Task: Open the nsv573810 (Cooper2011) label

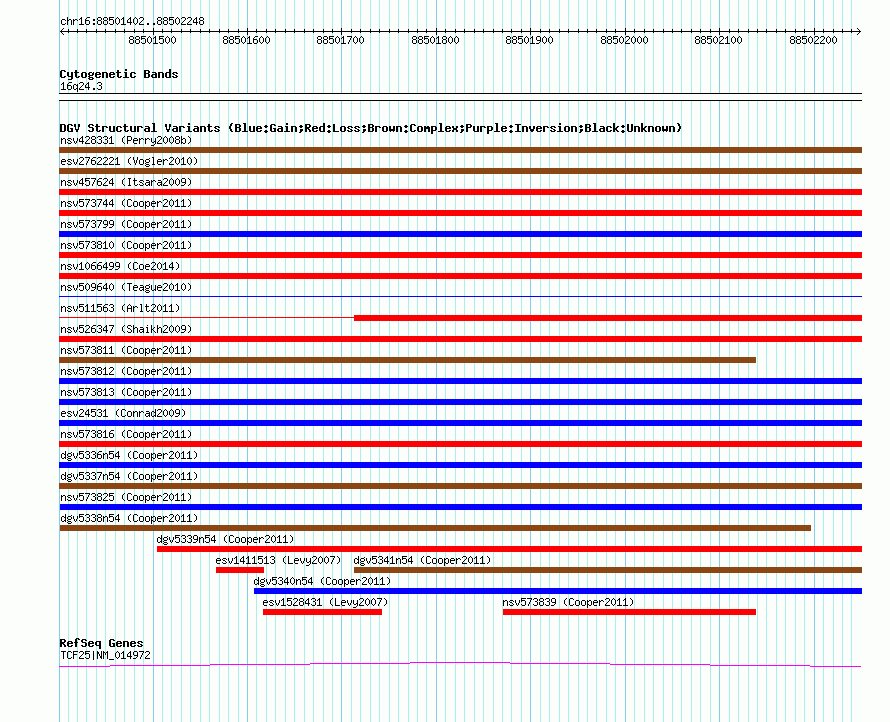Action: click(126, 245)
